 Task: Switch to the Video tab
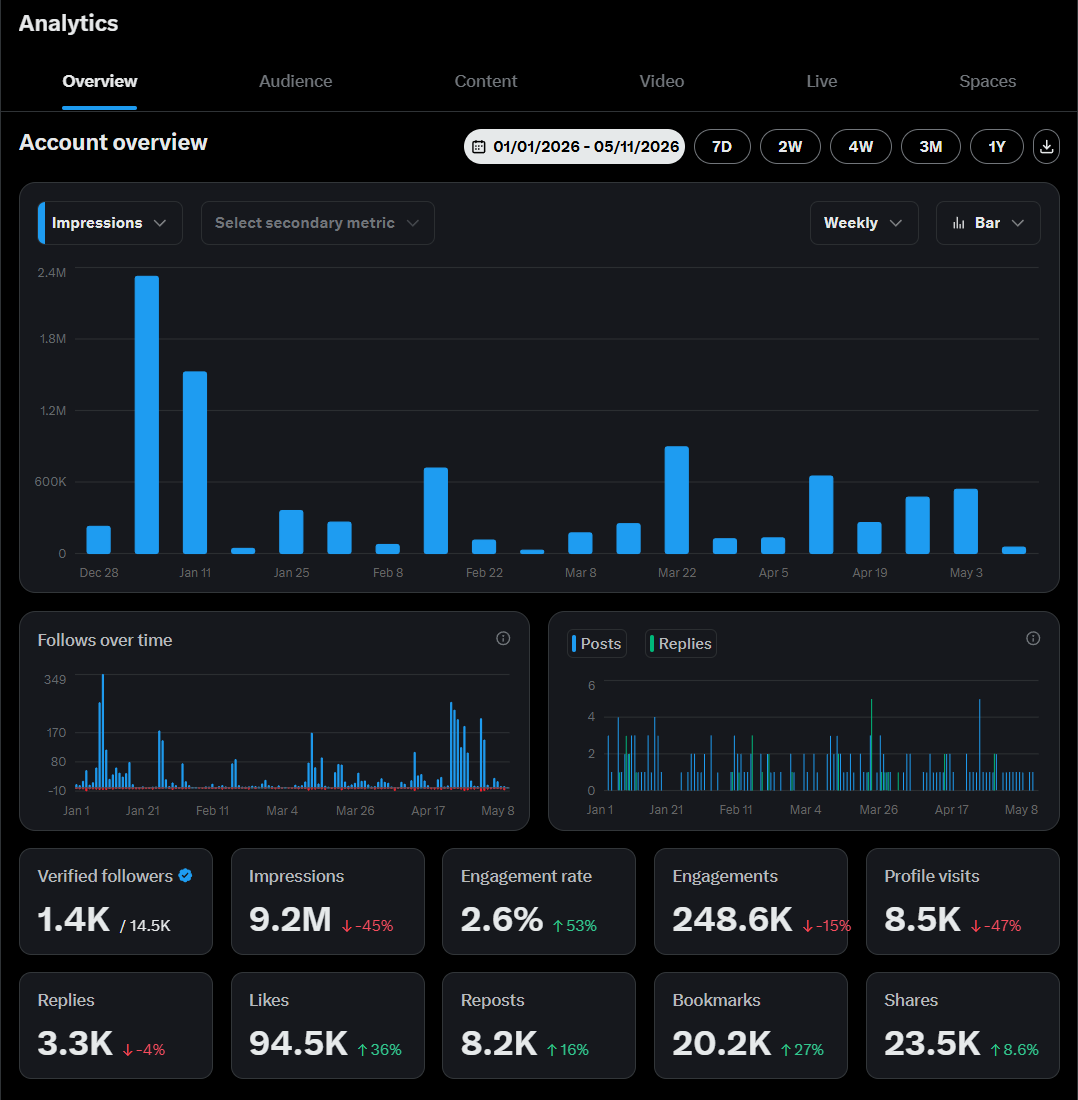click(661, 81)
